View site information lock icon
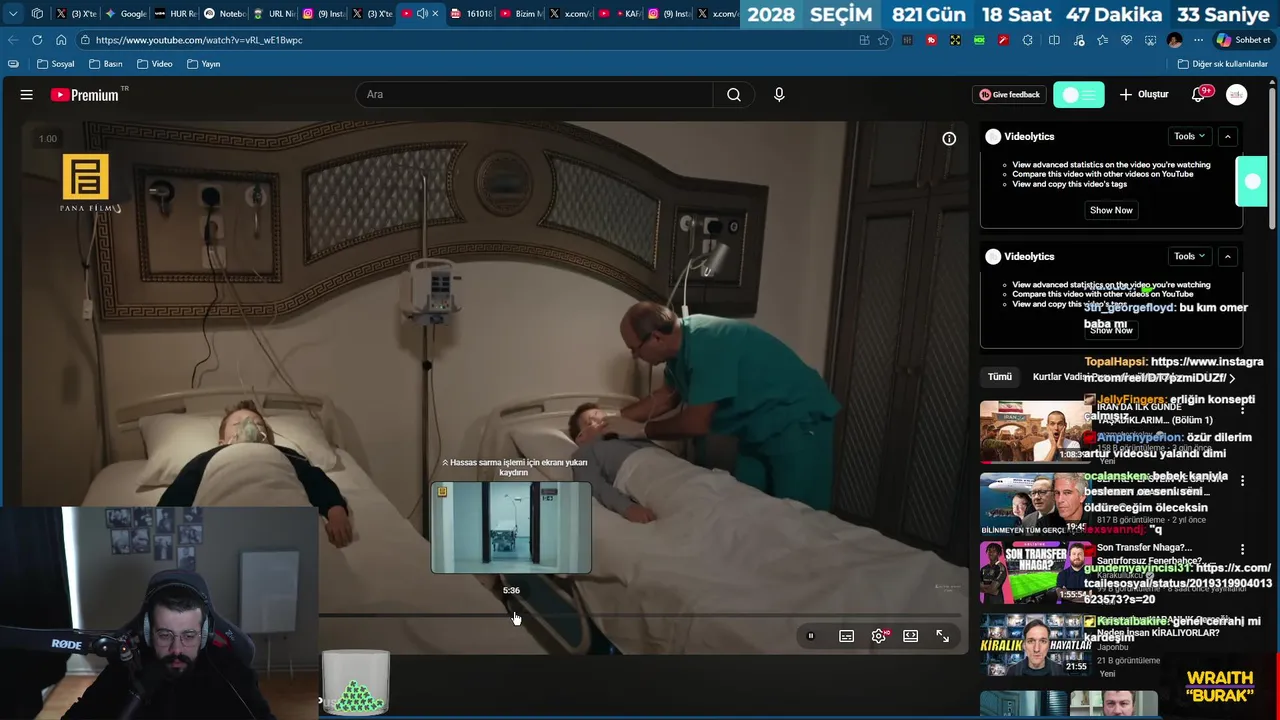 87,40
